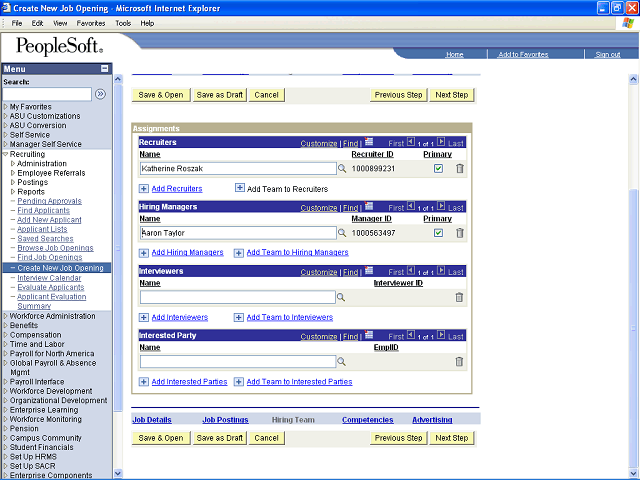The height and width of the screenshot is (480, 640).
Task: Click plus icon beside Add Interested Parties
Action: 144,382
